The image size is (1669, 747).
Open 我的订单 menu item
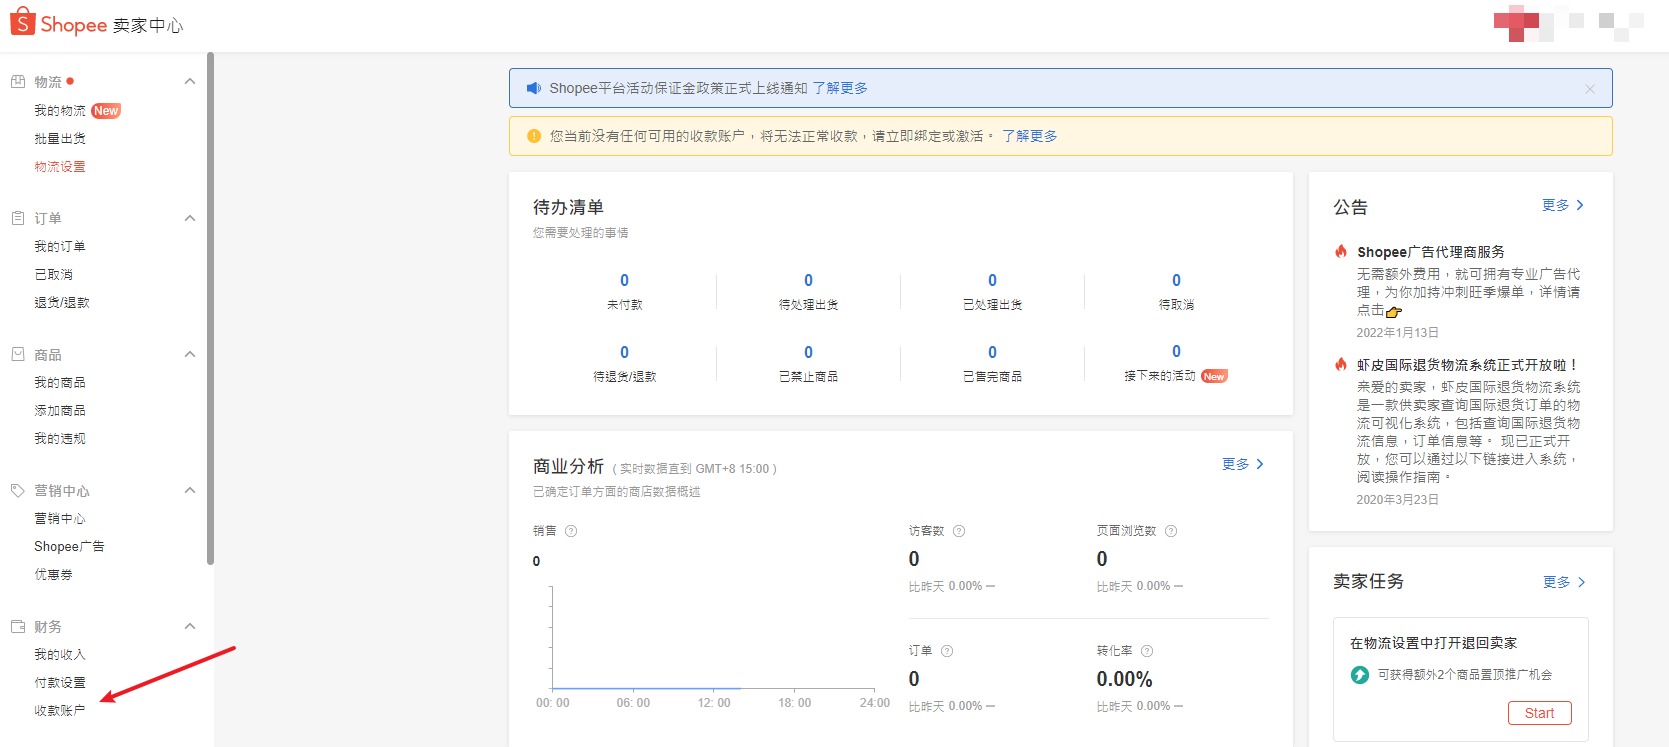[x=60, y=246]
